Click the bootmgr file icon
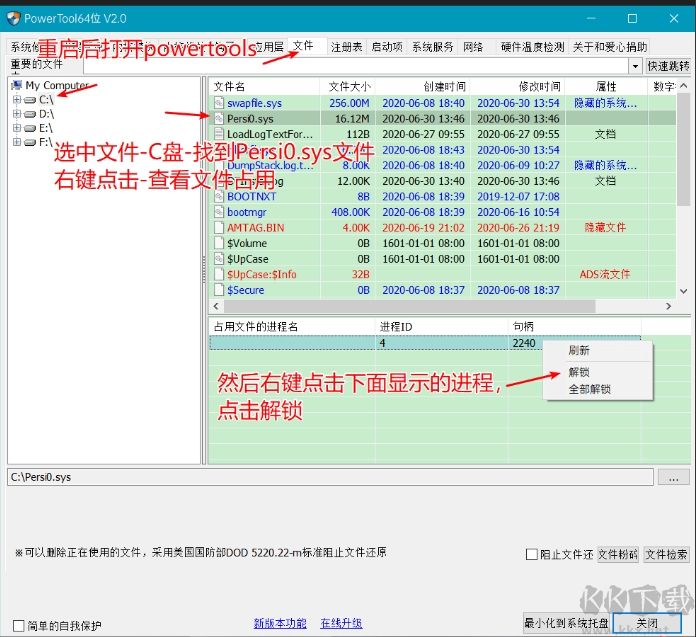The width and height of the screenshot is (696, 637). pyautogui.click(x=218, y=212)
